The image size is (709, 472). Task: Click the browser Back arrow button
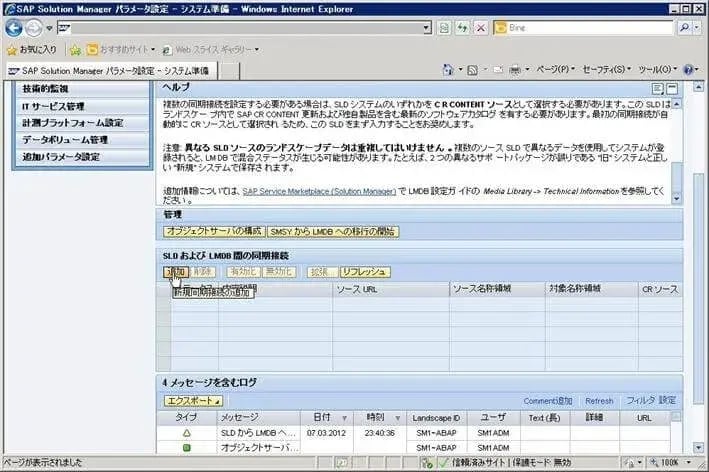[14, 28]
